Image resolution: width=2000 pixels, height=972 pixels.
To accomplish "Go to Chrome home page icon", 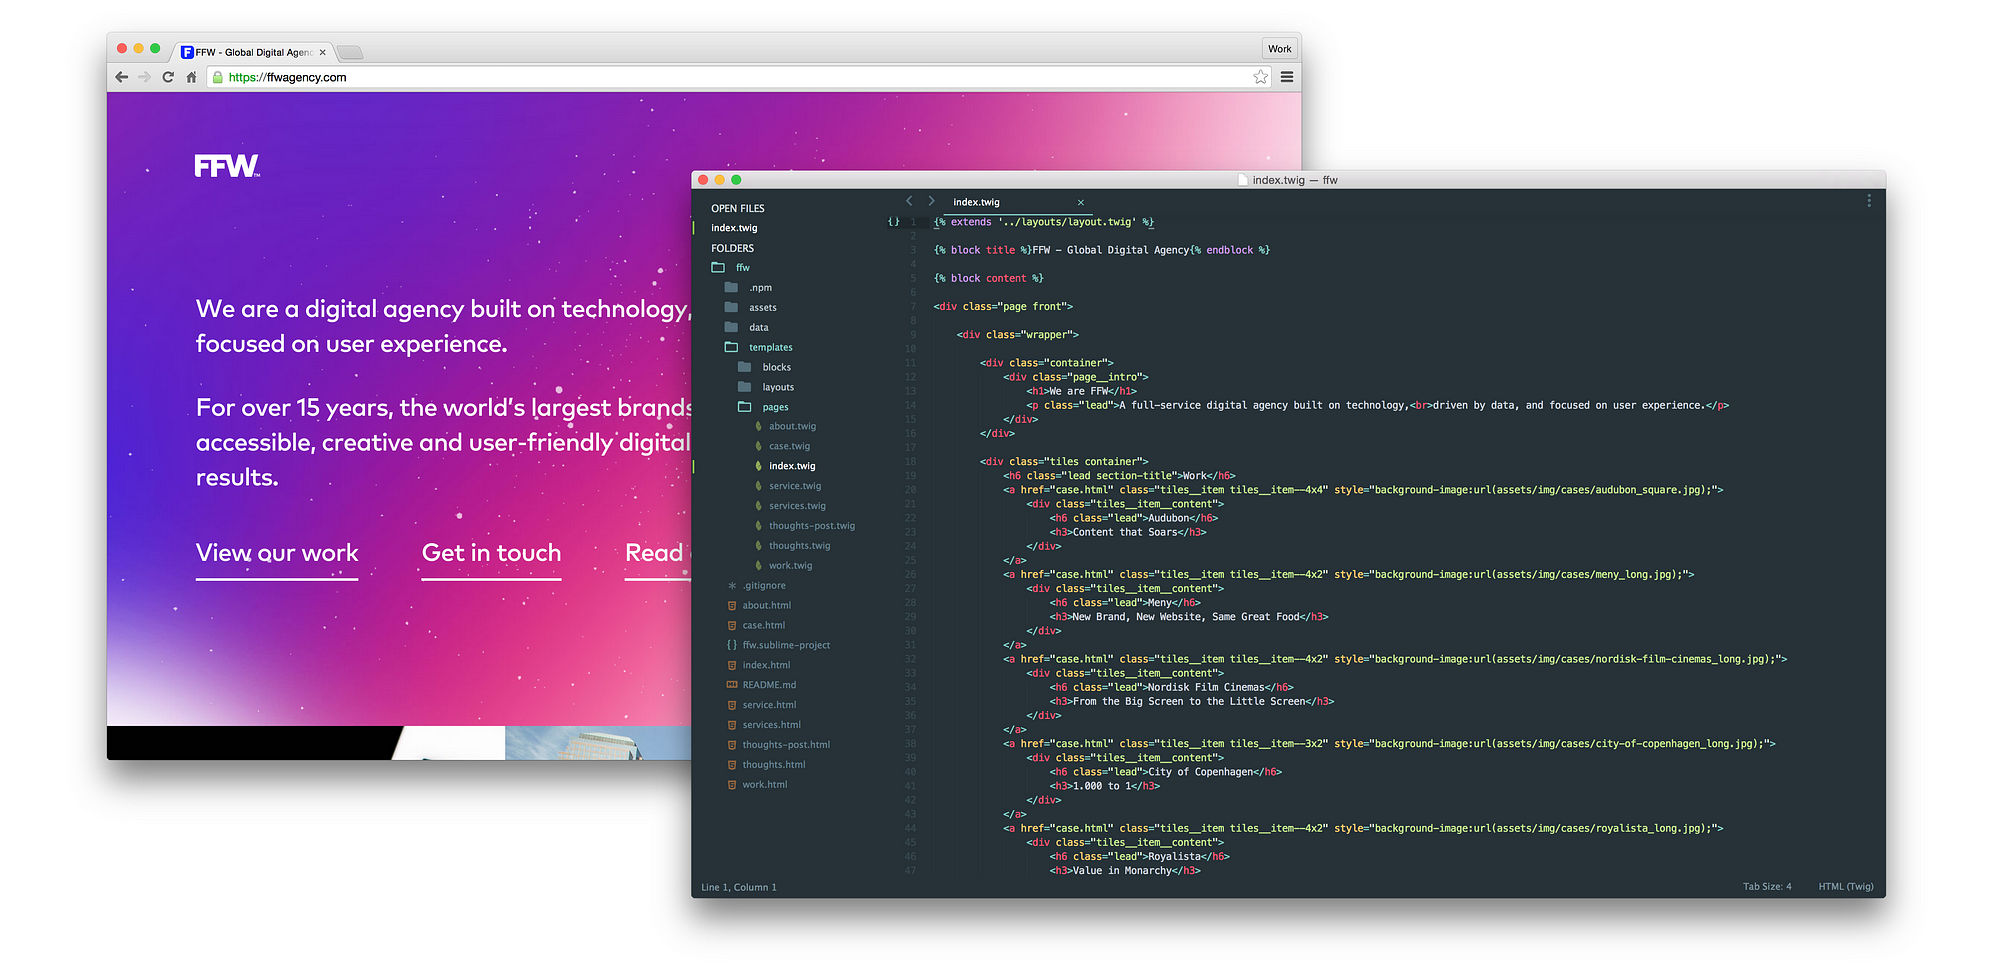I will pos(191,77).
